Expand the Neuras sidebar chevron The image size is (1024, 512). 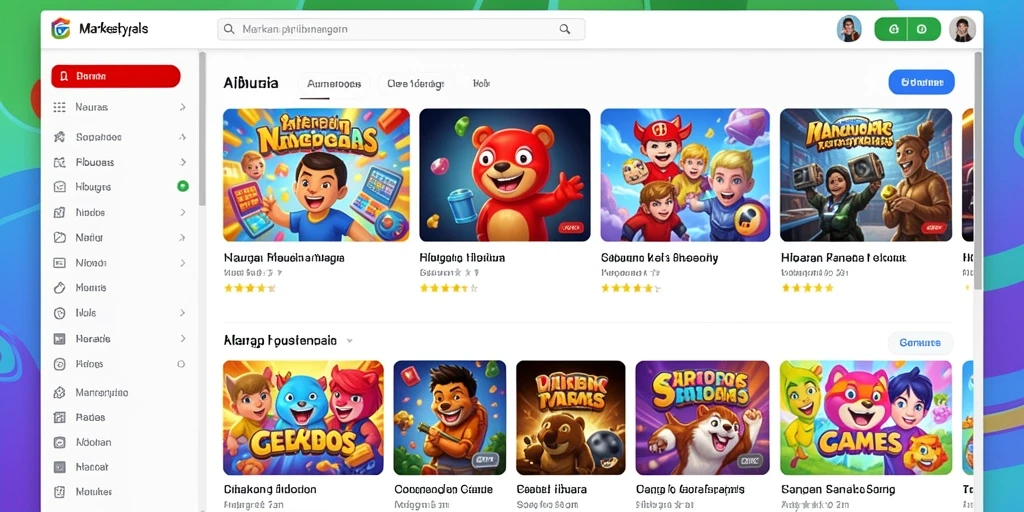[182, 107]
